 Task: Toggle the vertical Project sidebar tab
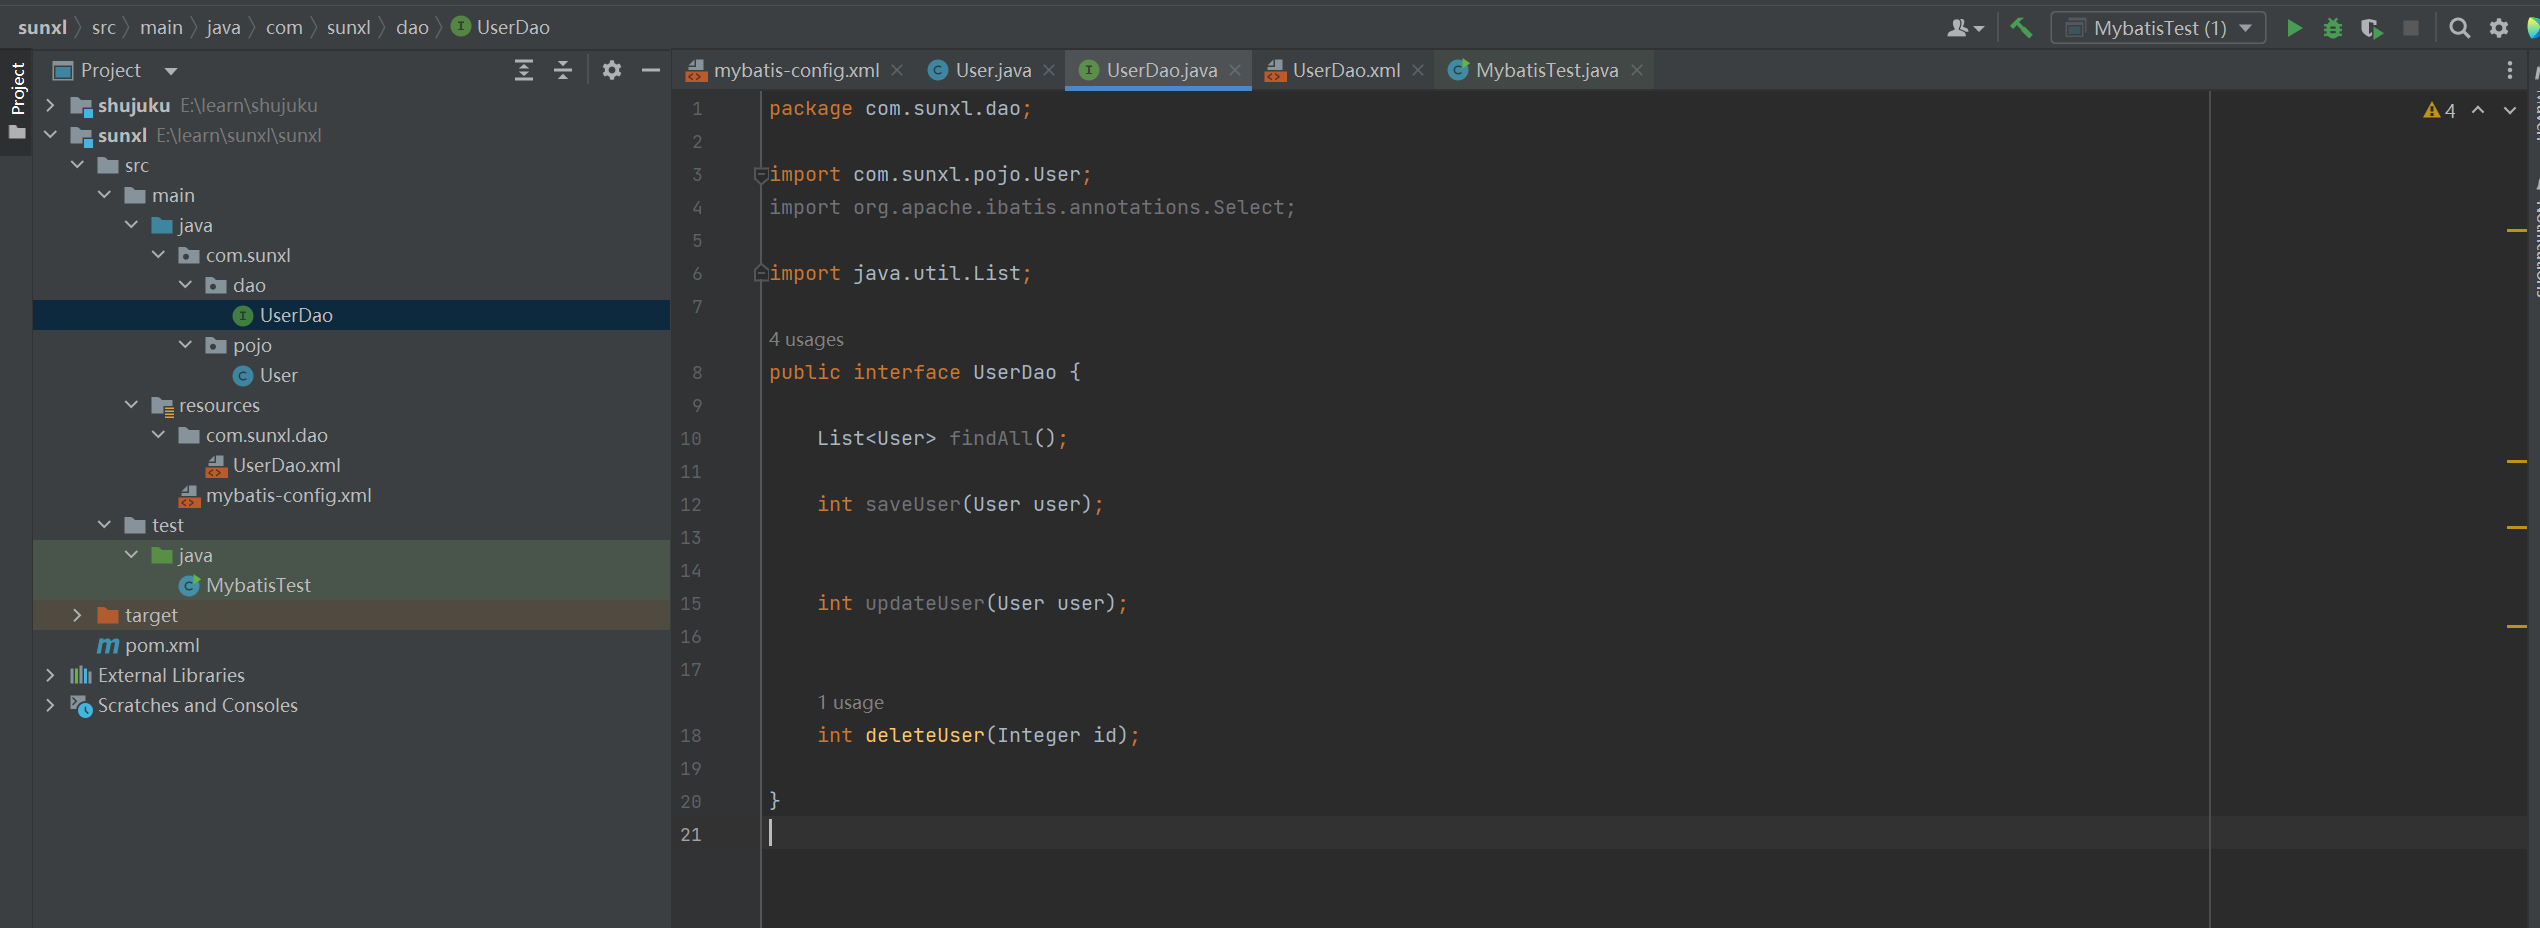pos(17,89)
